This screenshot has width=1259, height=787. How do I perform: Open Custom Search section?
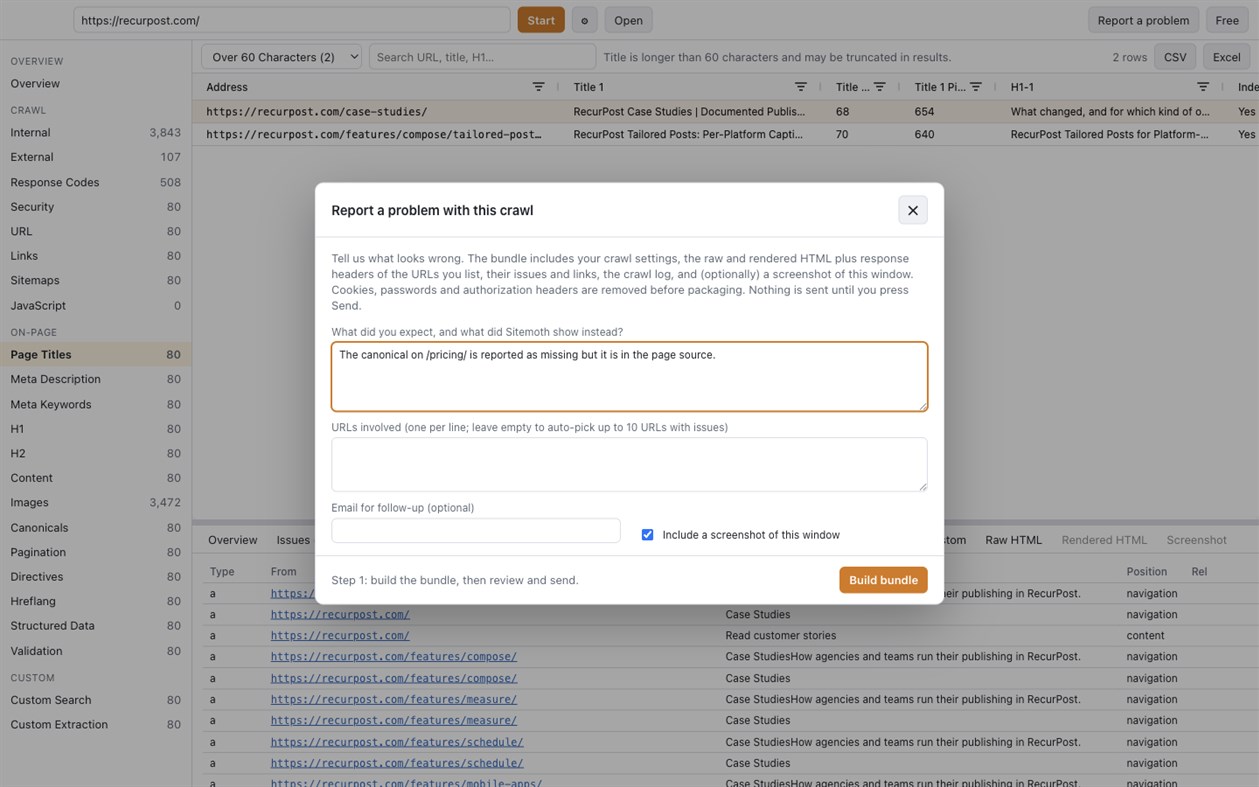tap(96, 700)
